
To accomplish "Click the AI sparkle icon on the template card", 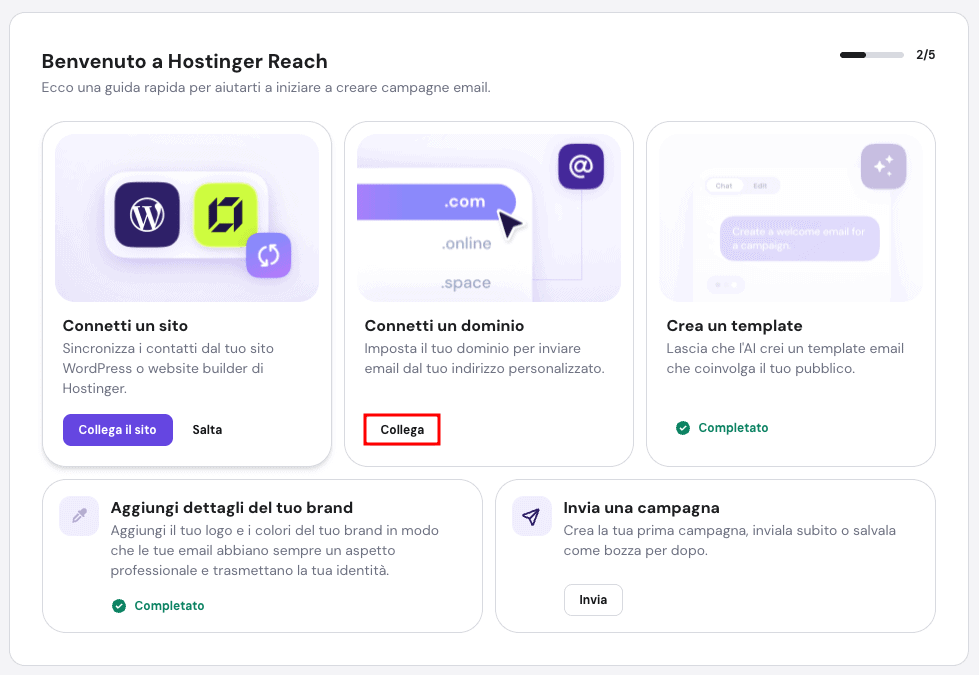I will tap(883, 168).
